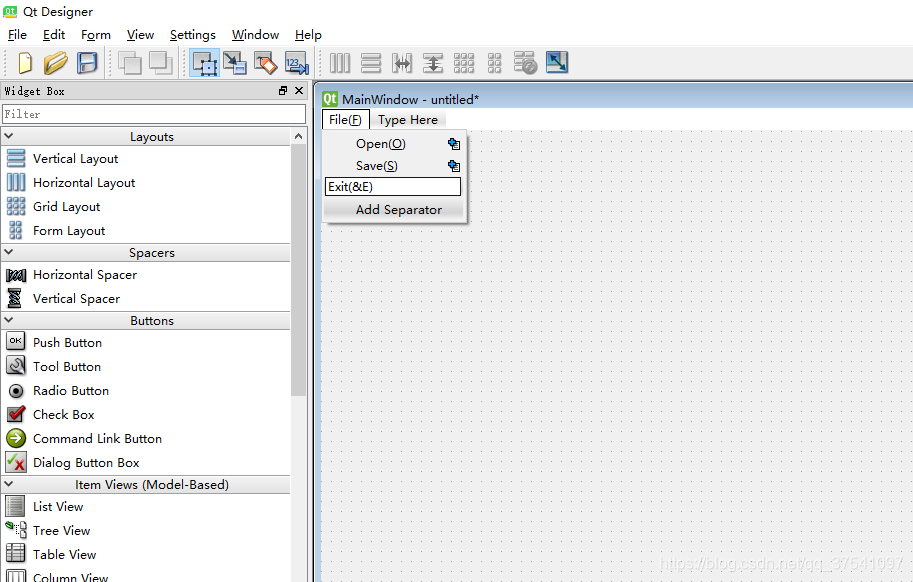Select the Check Box widget
913x582 pixels.
tap(146, 414)
